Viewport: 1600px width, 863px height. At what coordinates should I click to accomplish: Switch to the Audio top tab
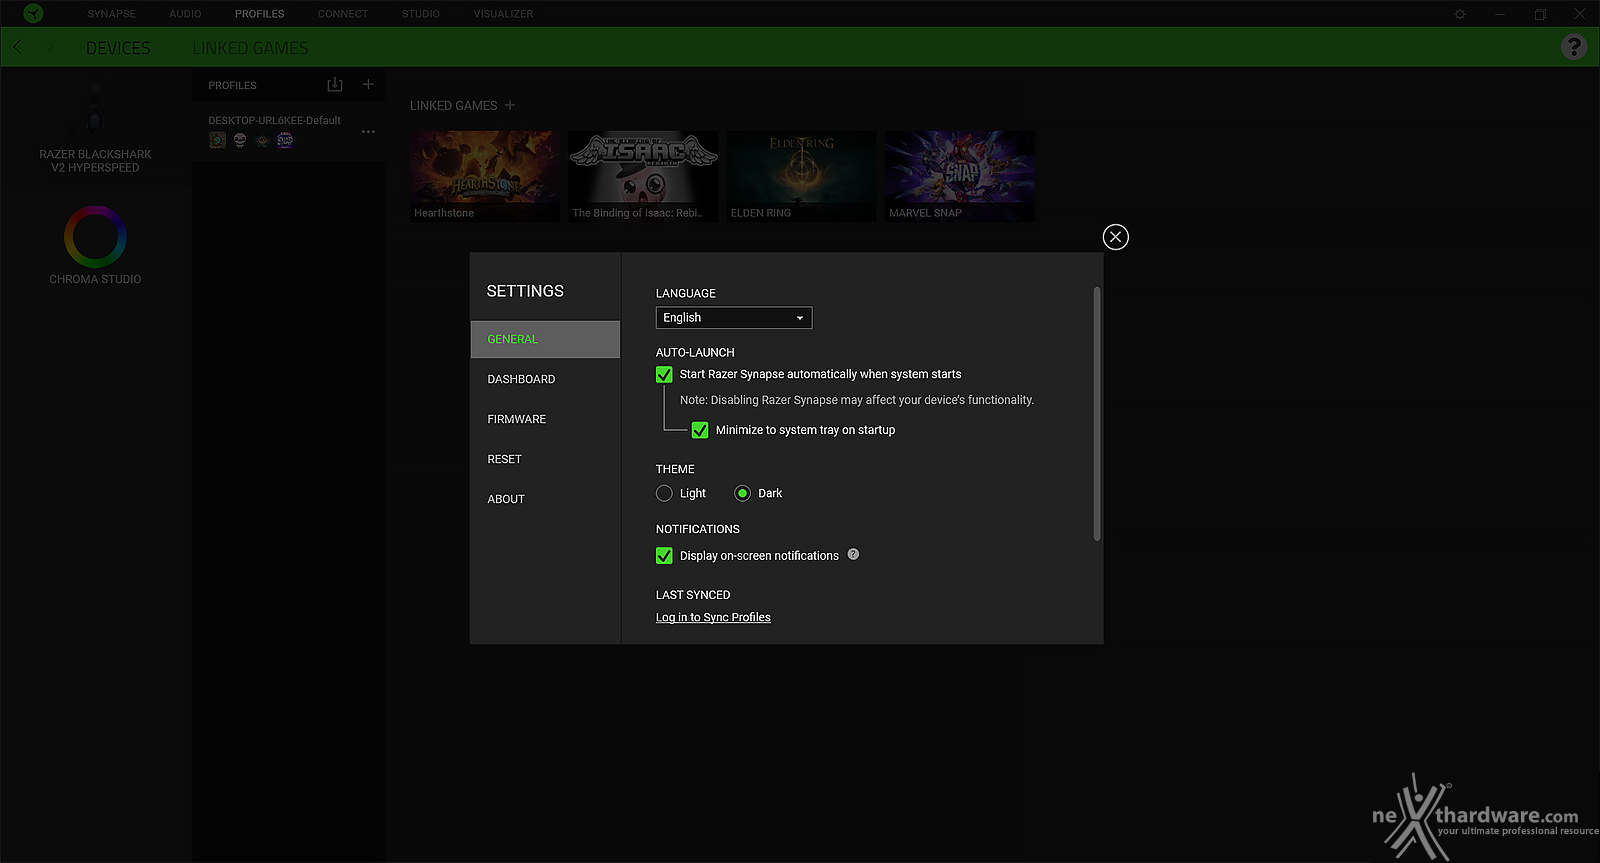(185, 14)
